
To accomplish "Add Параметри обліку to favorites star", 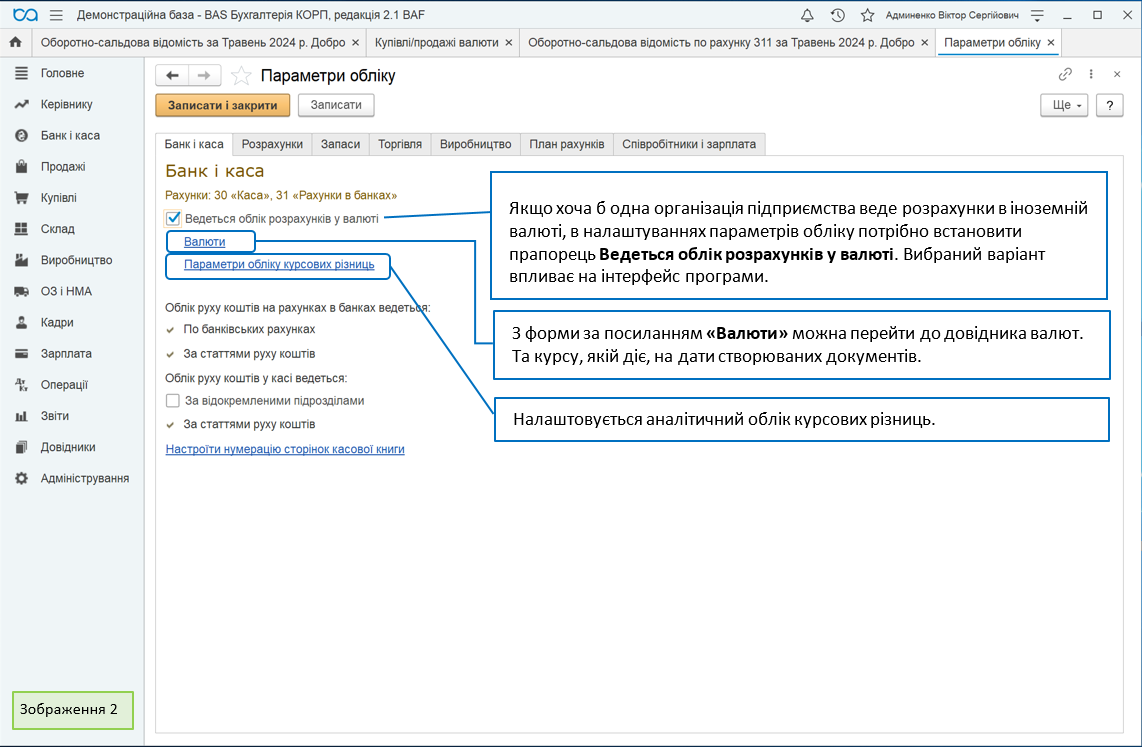I will (x=241, y=76).
